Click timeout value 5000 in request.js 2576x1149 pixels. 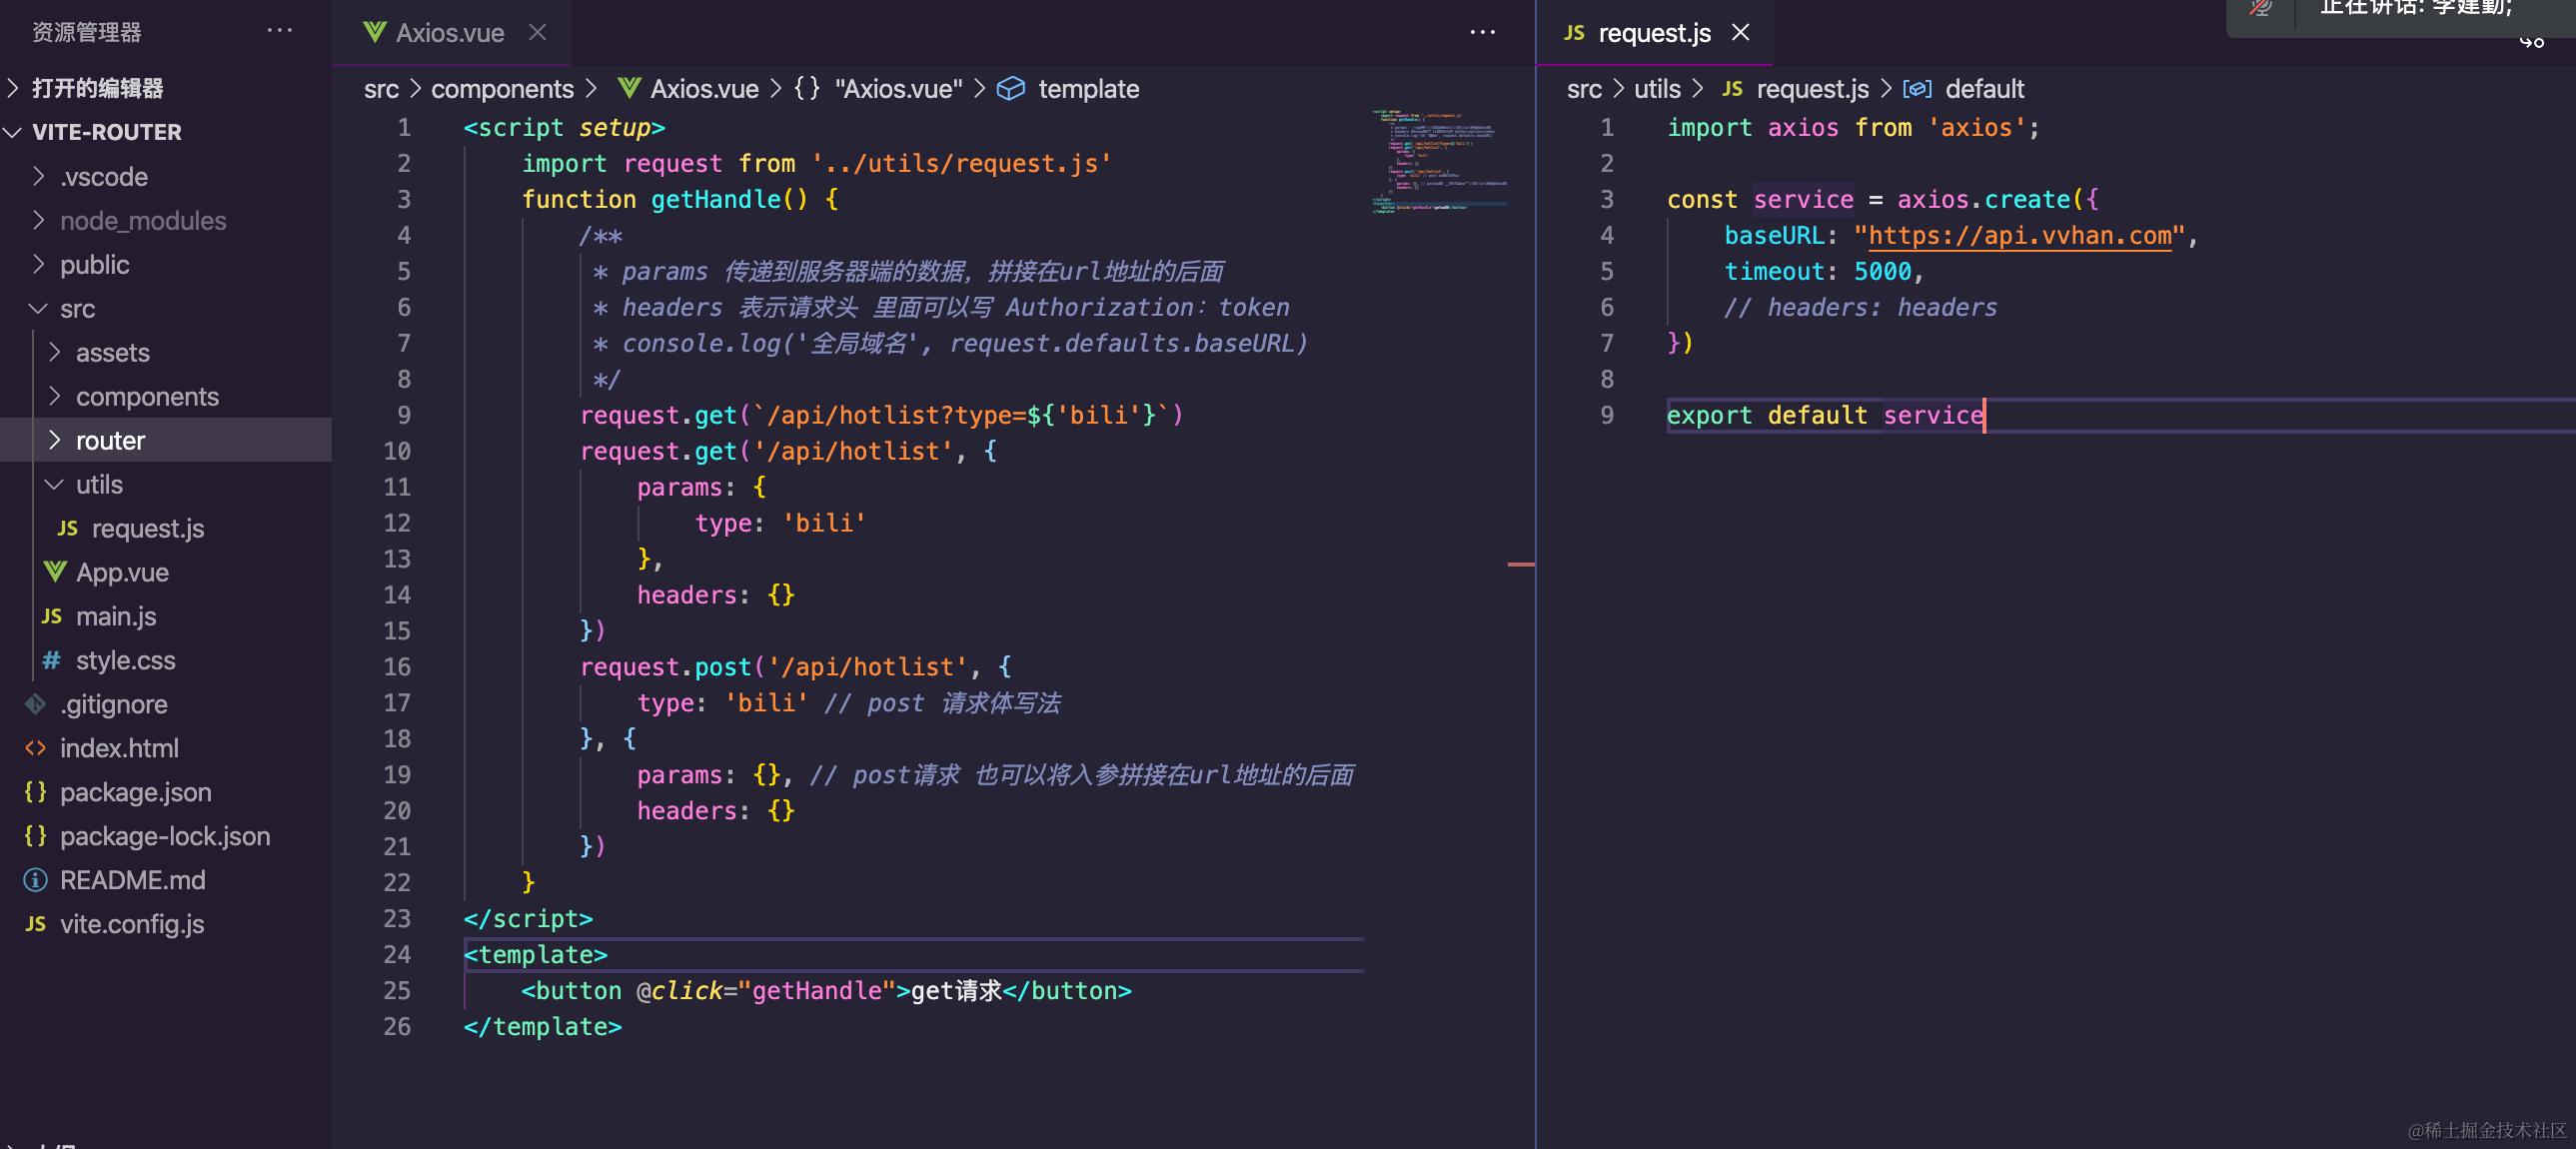pyautogui.click(x=1882, y=271)
